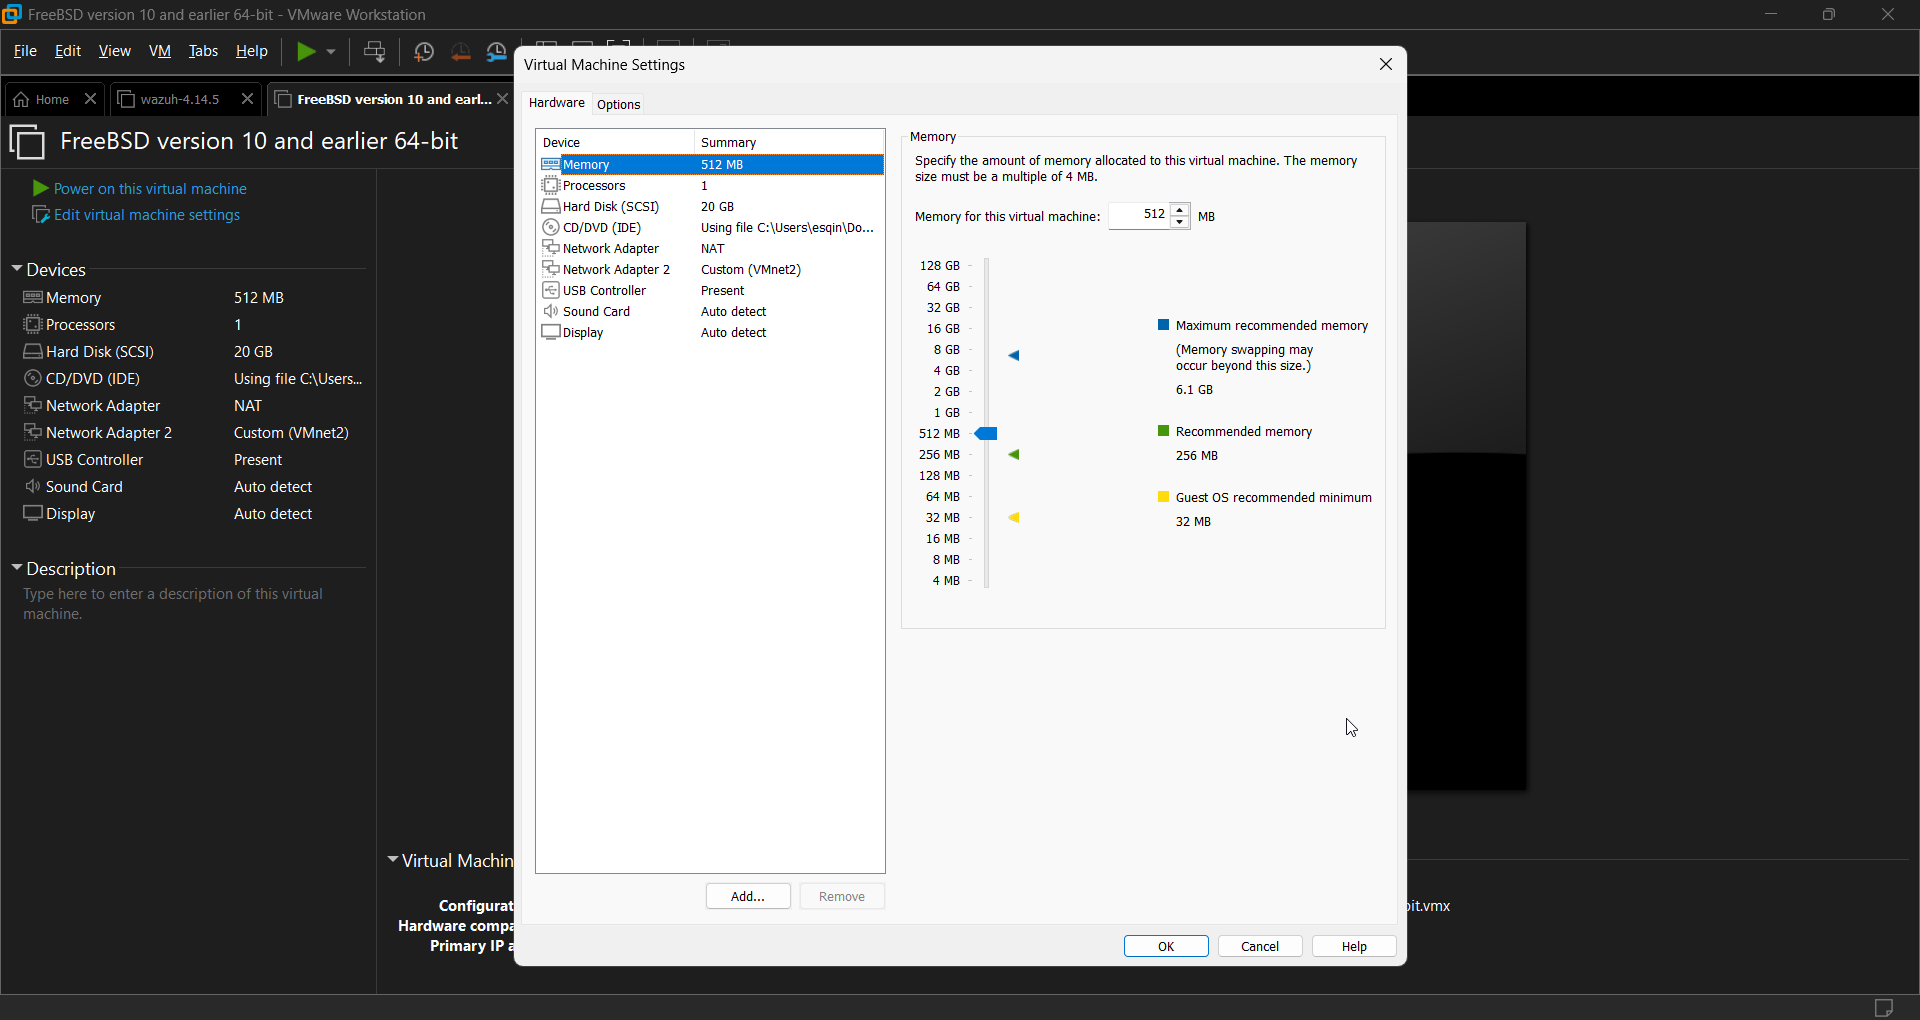This screenshot has height=1020, width=1920.
Task: Click the VM screen thumbnail preview
Action: point(1467,506)
